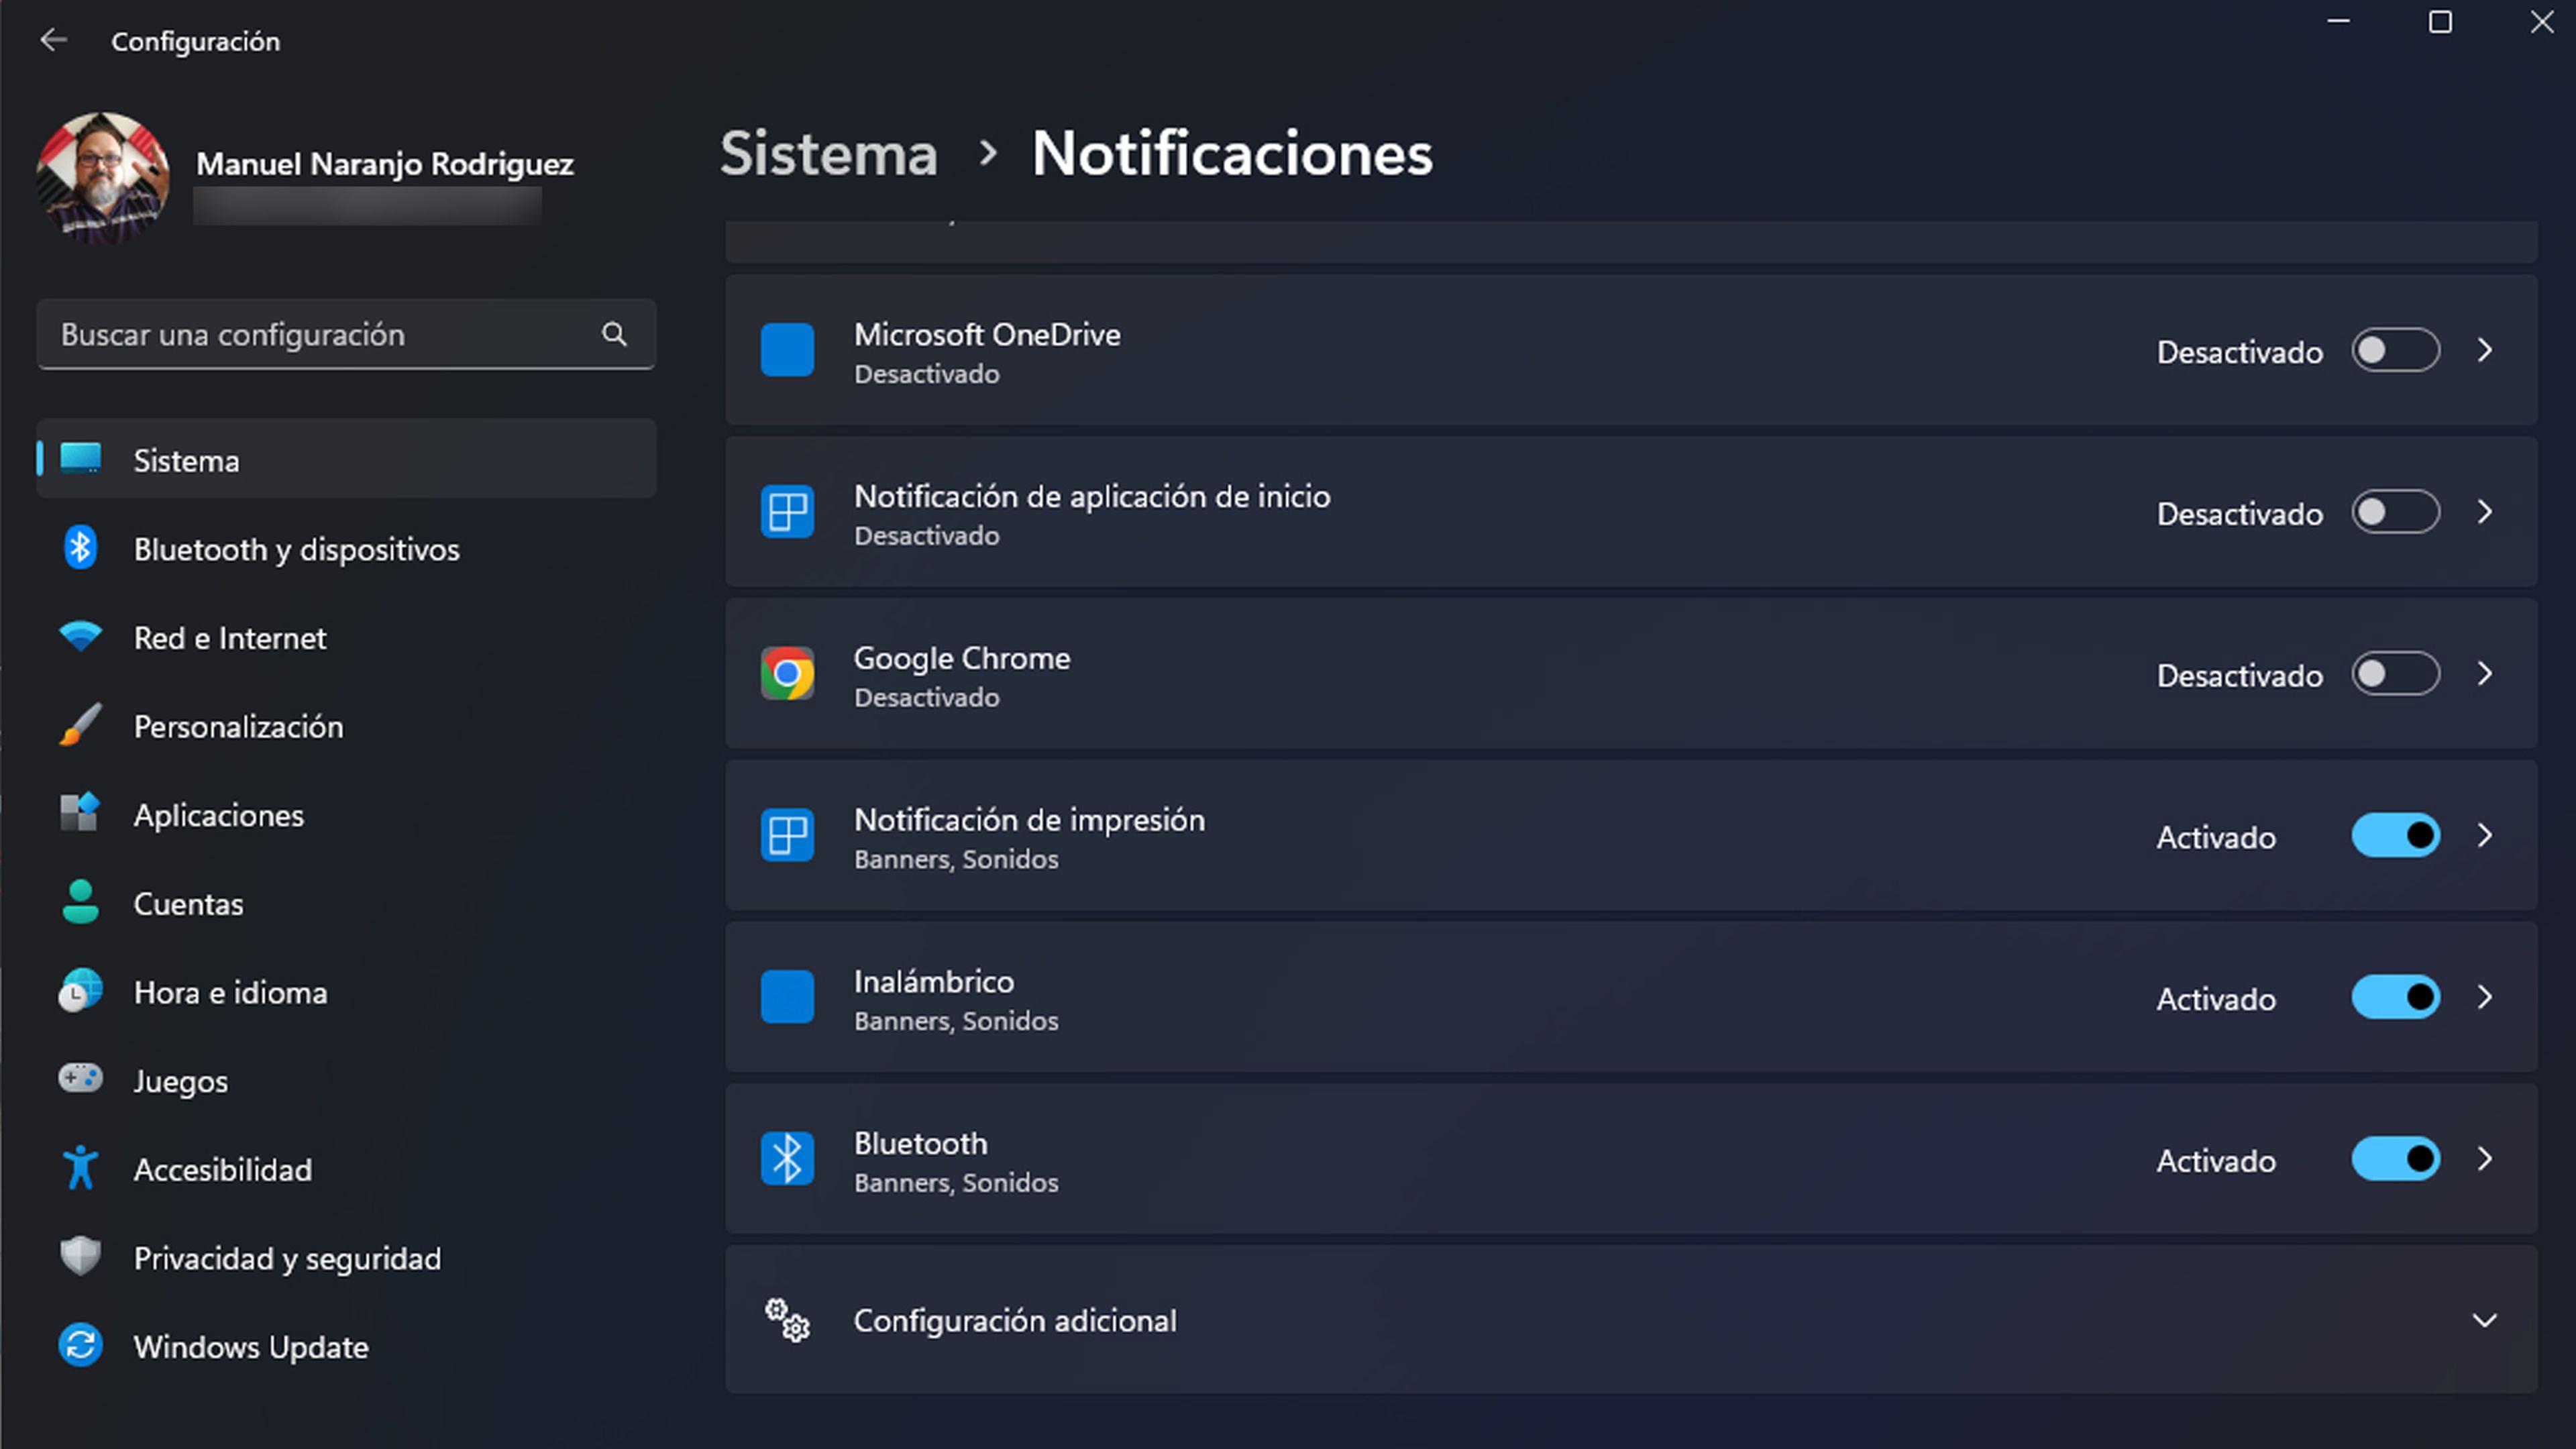Go to Juegos settings

346,1081
